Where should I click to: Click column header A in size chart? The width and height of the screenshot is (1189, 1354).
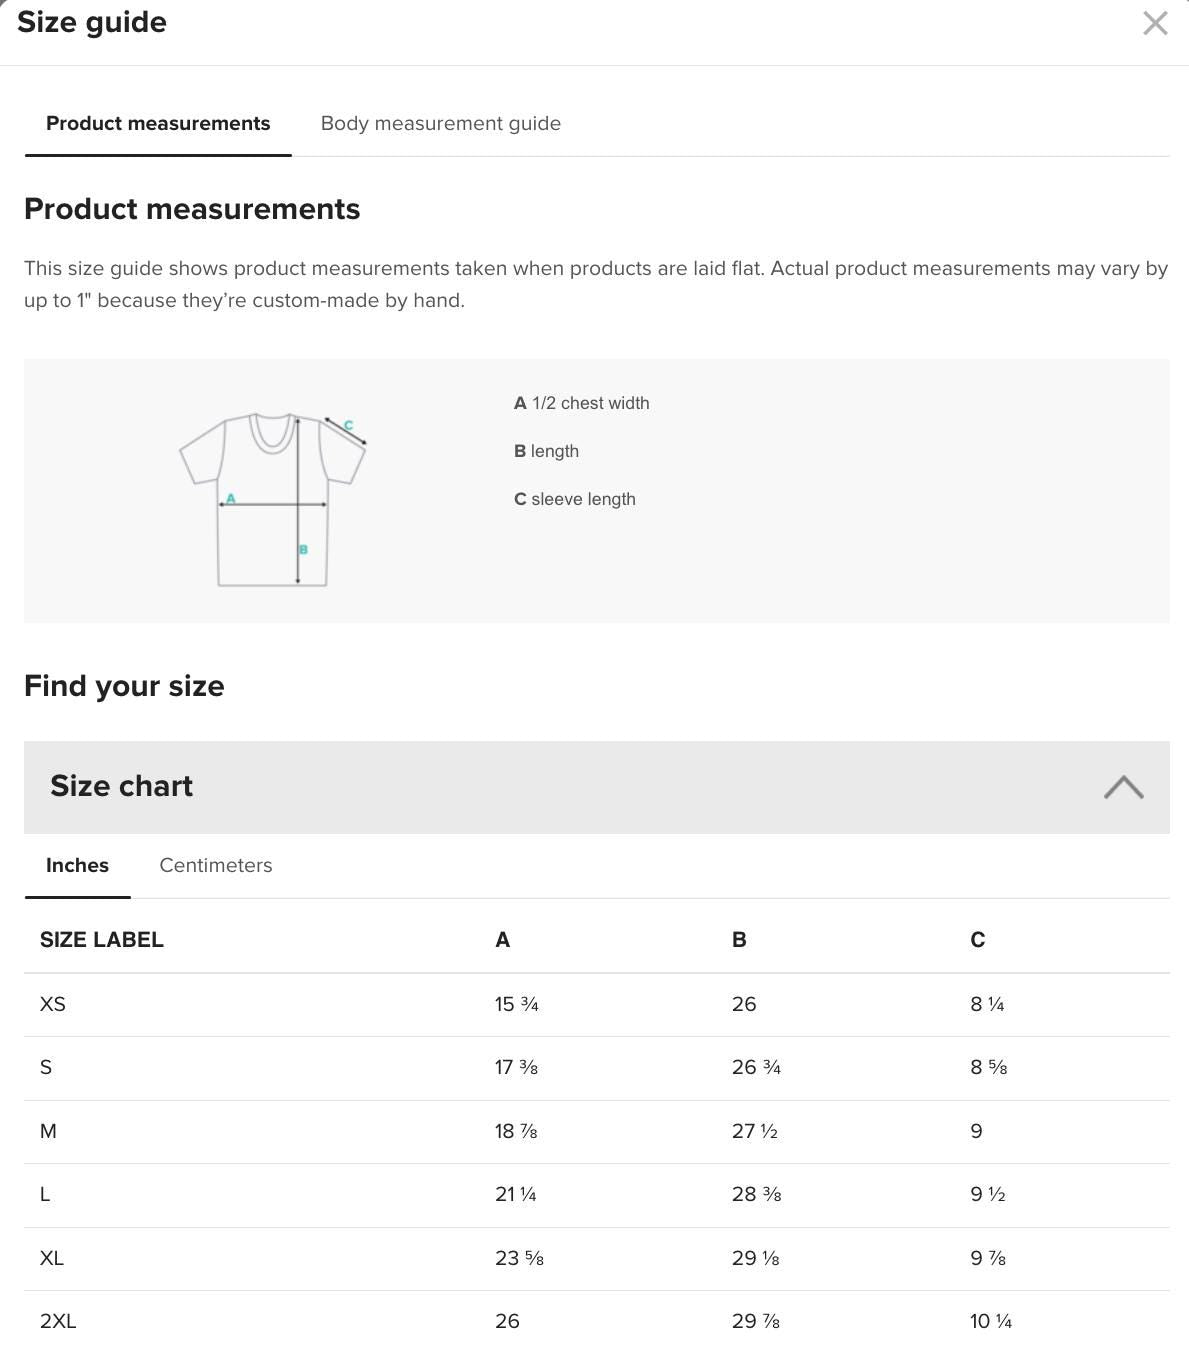point(502,940)
